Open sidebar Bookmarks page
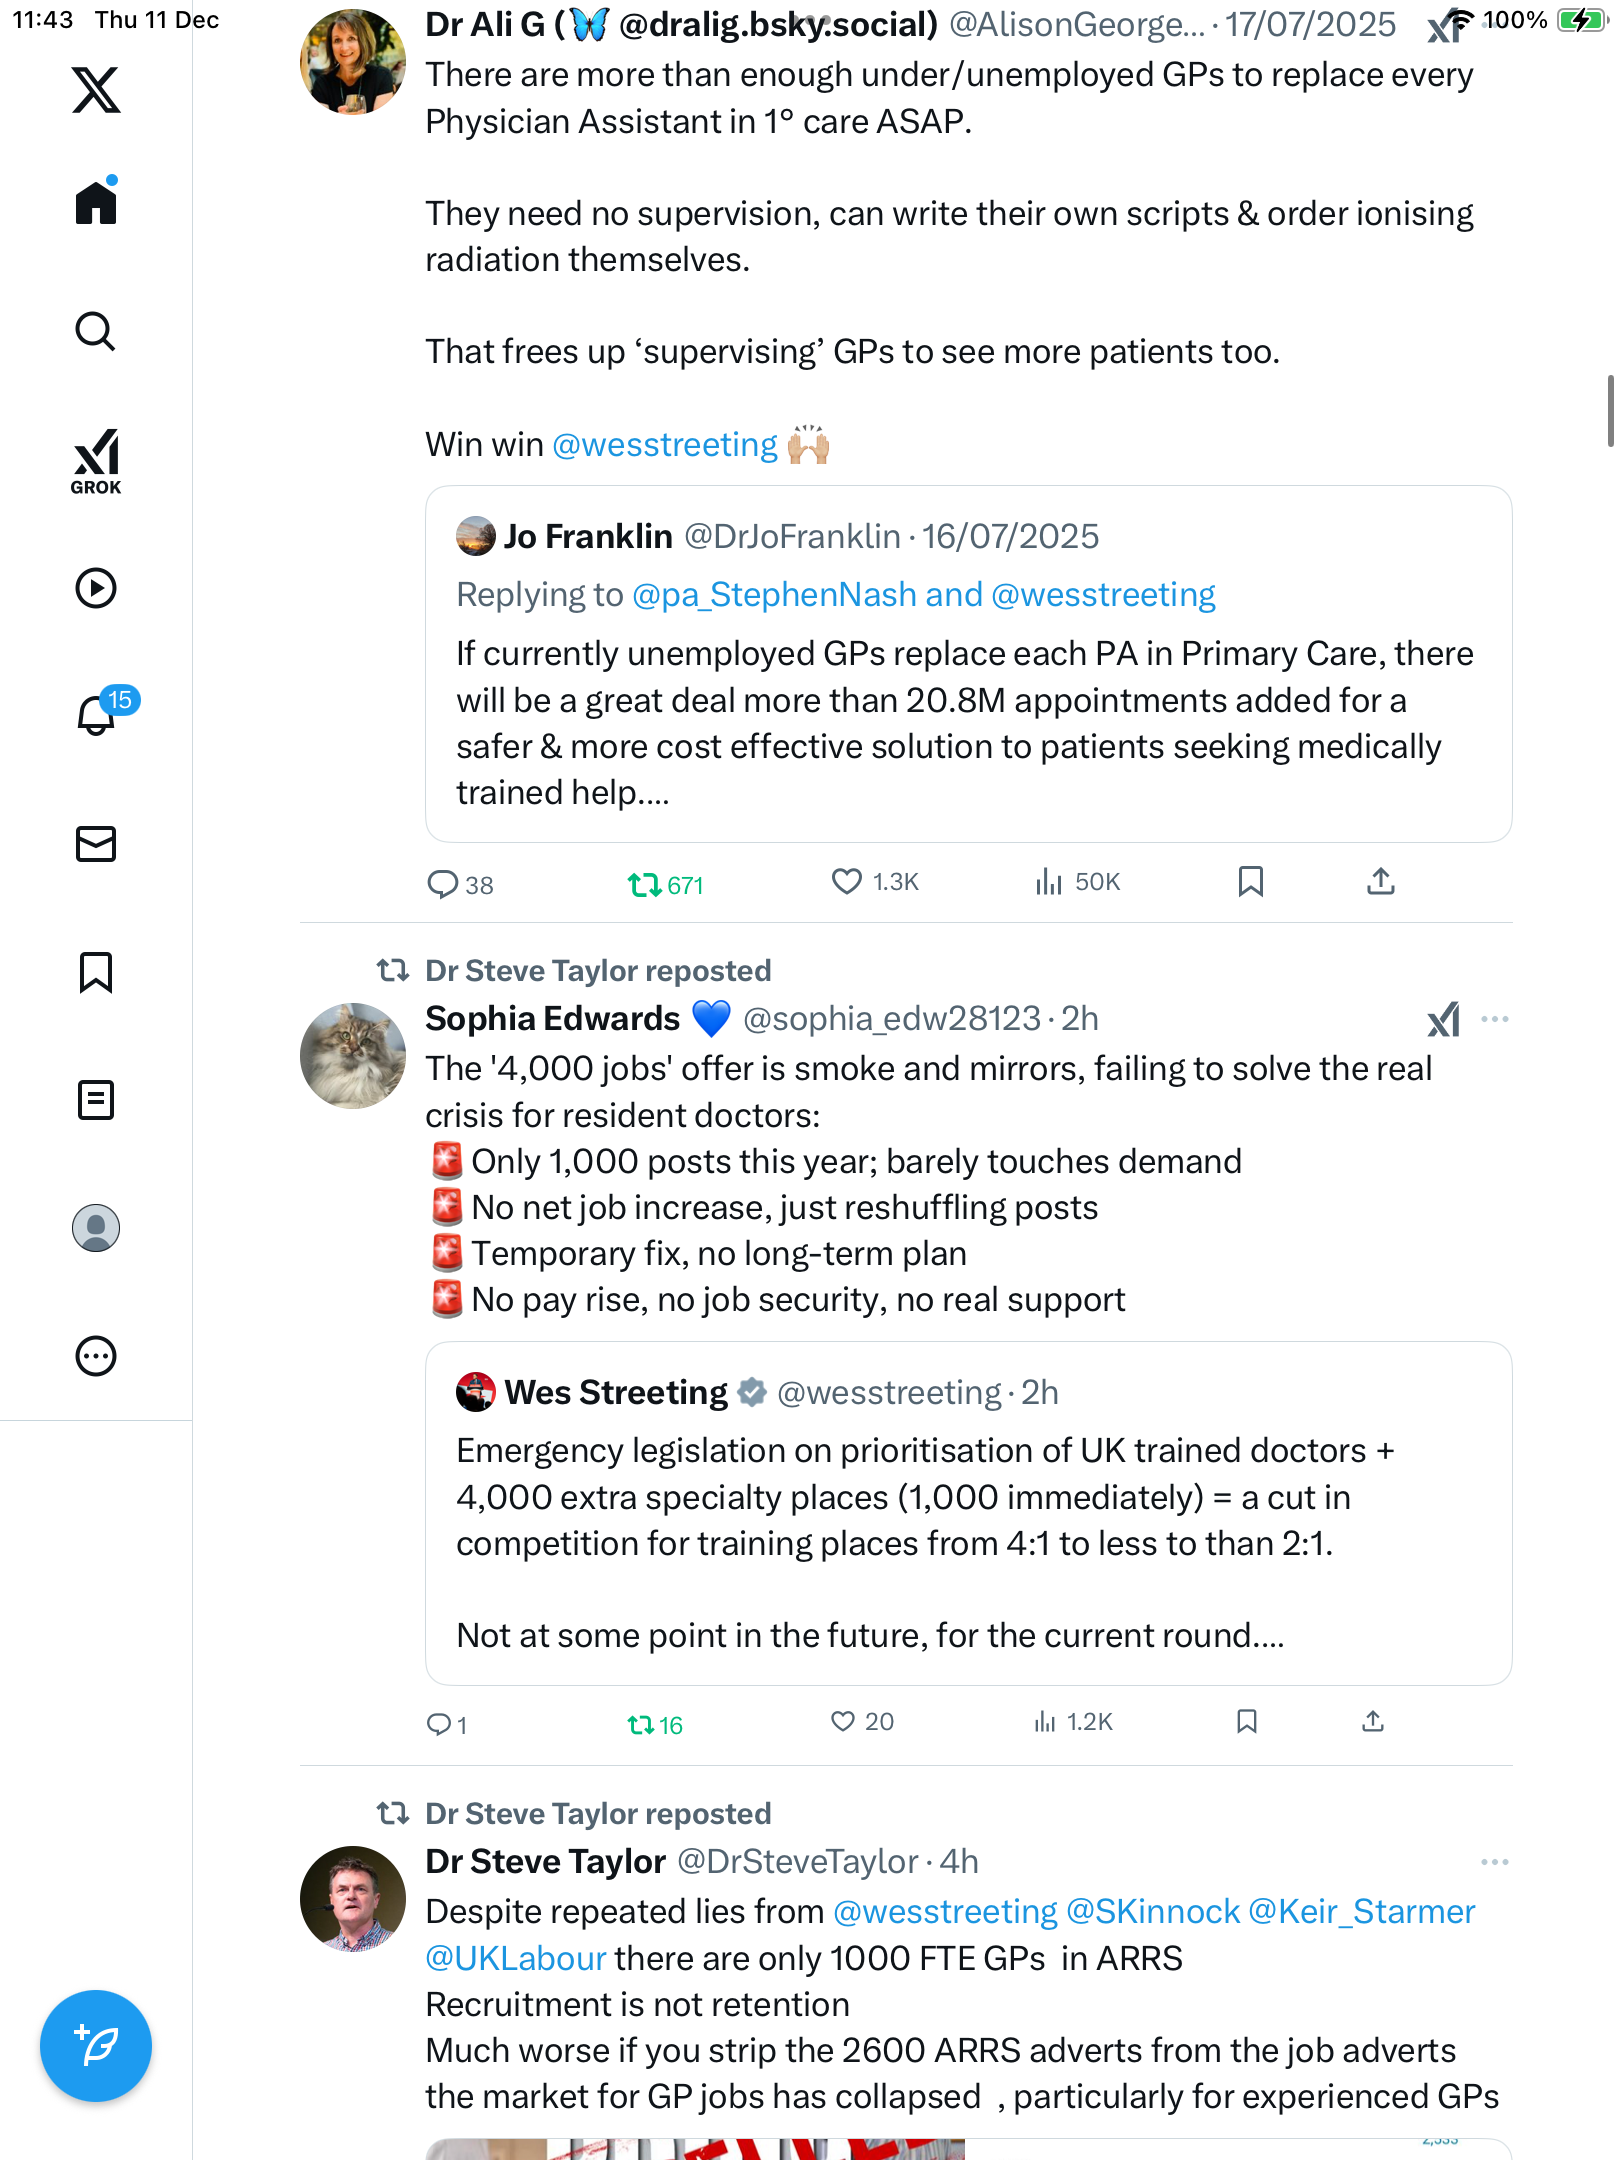The image size is (1620, 2160). [x=96, y=972]
